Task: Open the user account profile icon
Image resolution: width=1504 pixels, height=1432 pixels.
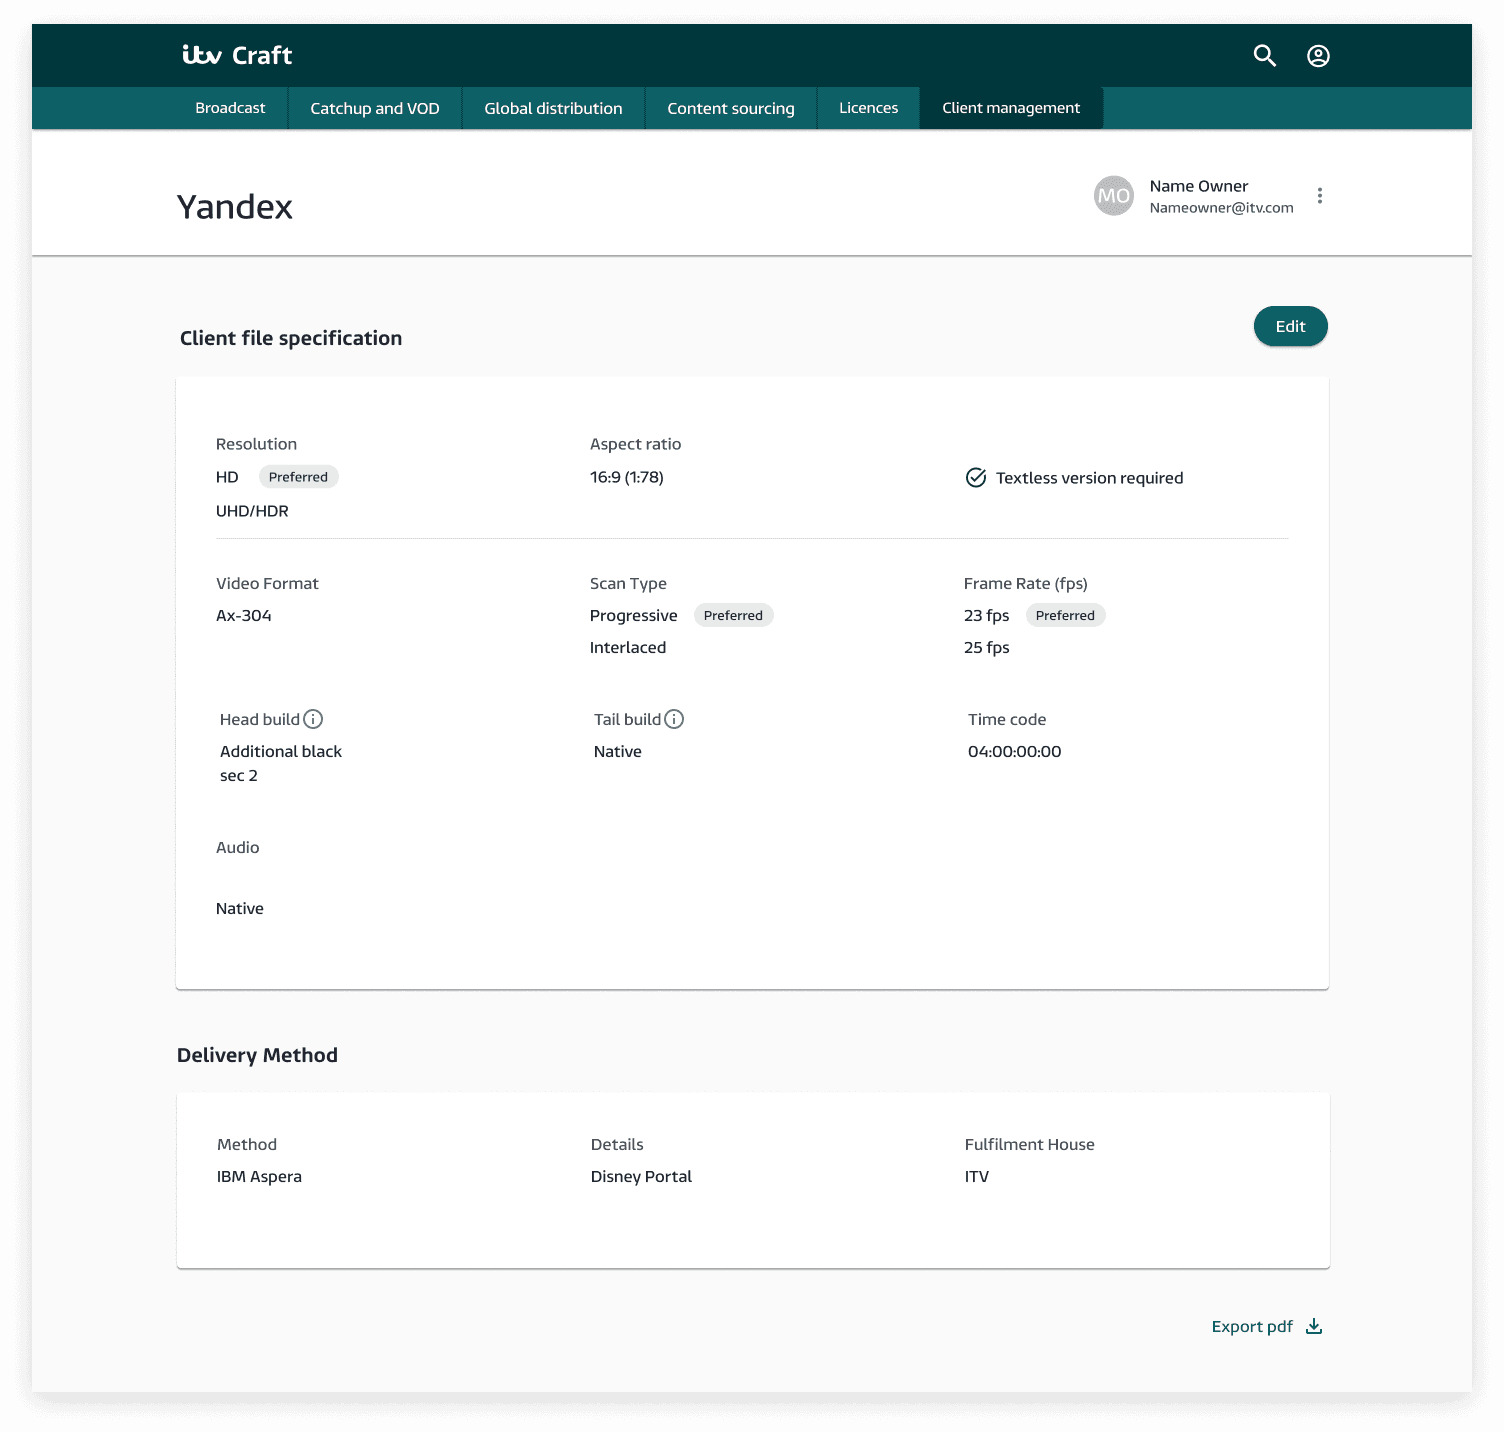Action: click(x=1318, y=56)
